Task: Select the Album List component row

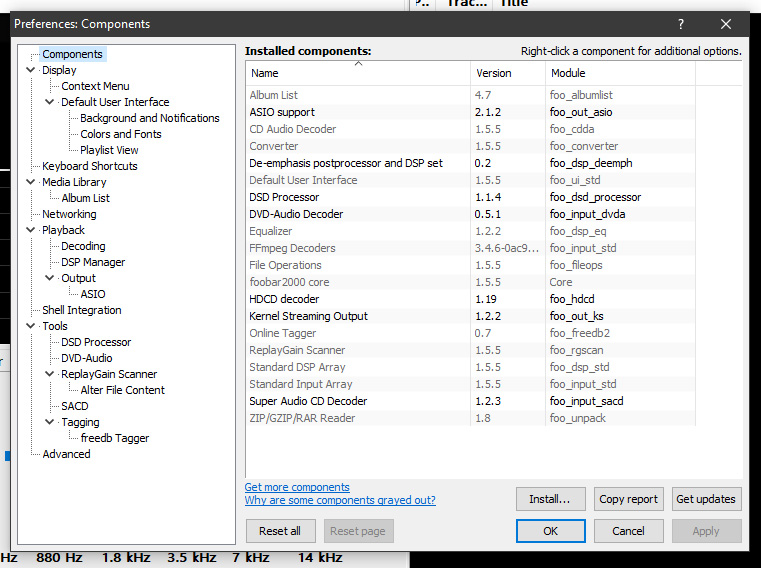Action: point(471,95)
